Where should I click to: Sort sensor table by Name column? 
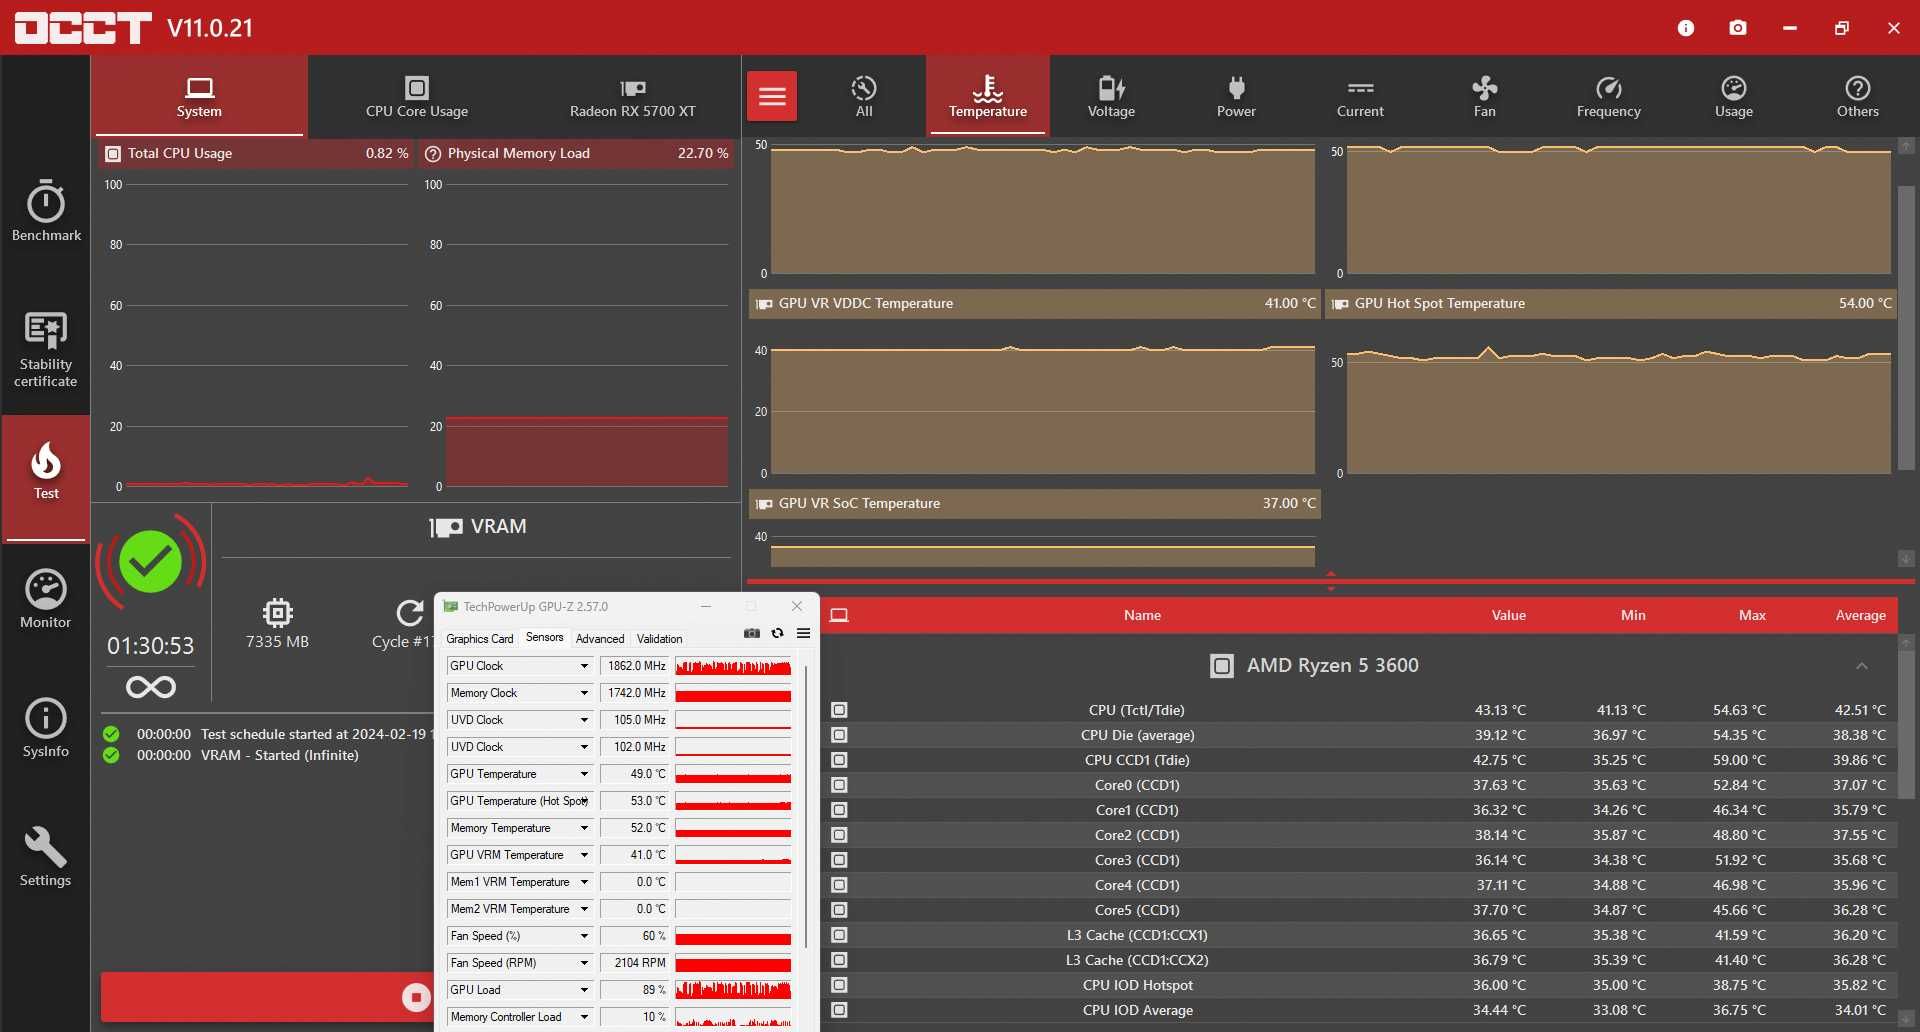pyautogui.click(x=1142, y=615)
